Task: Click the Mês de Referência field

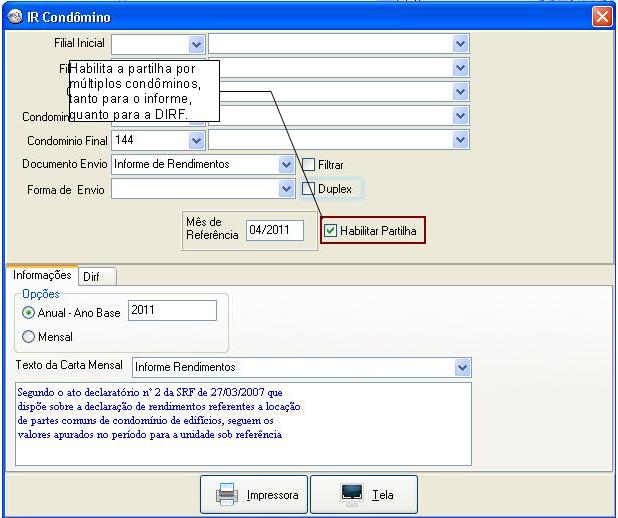Action: coord(273,230)
